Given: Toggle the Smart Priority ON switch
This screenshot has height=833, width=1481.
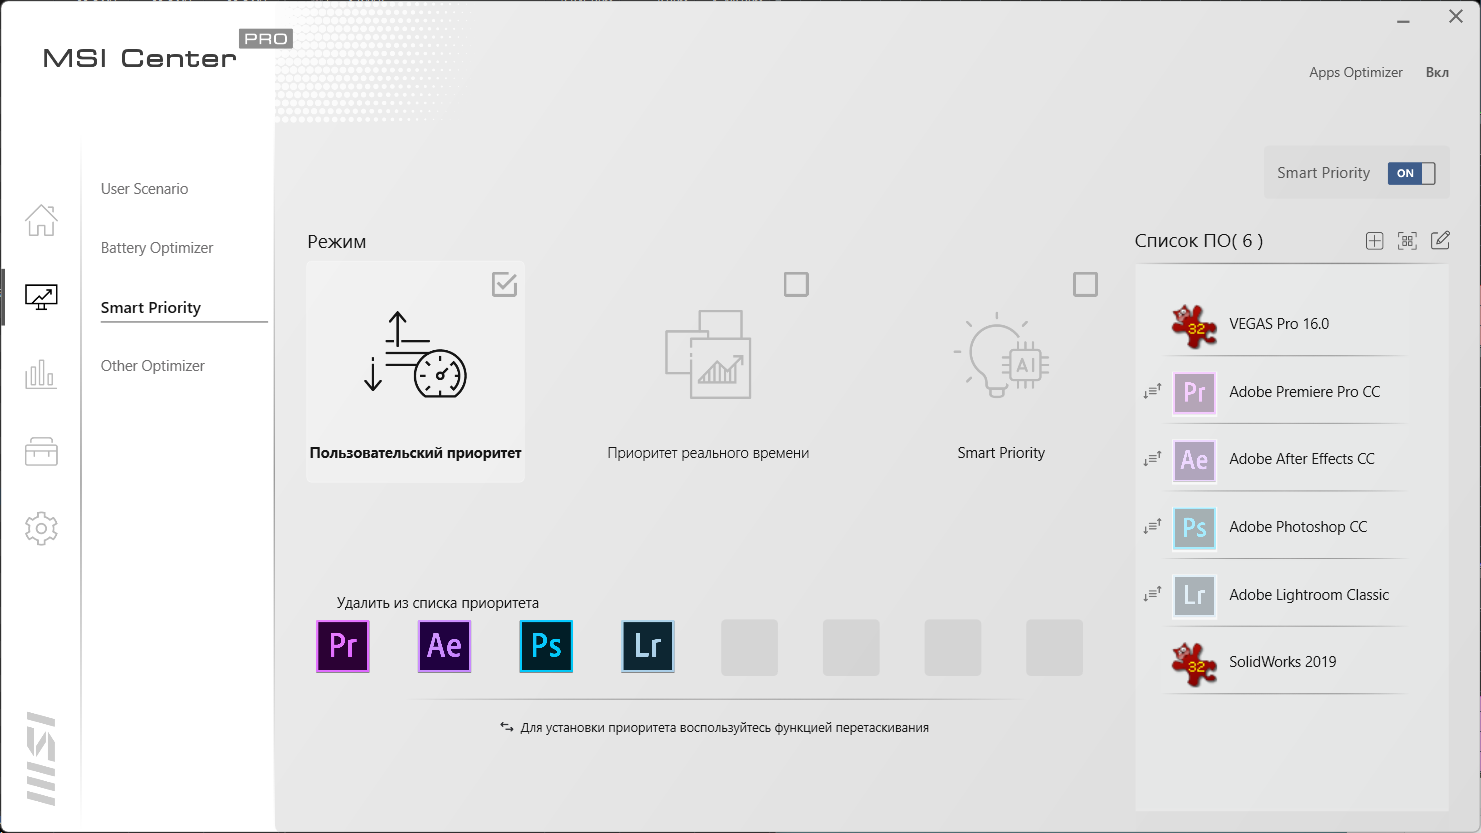Looking at the screenshot, I should (x=1411, y=173).
